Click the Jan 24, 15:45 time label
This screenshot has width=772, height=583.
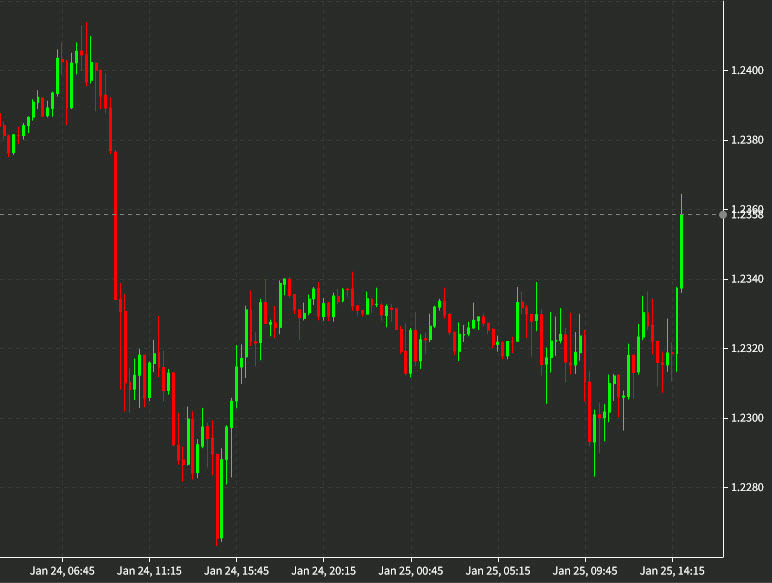tap(236, 571)
